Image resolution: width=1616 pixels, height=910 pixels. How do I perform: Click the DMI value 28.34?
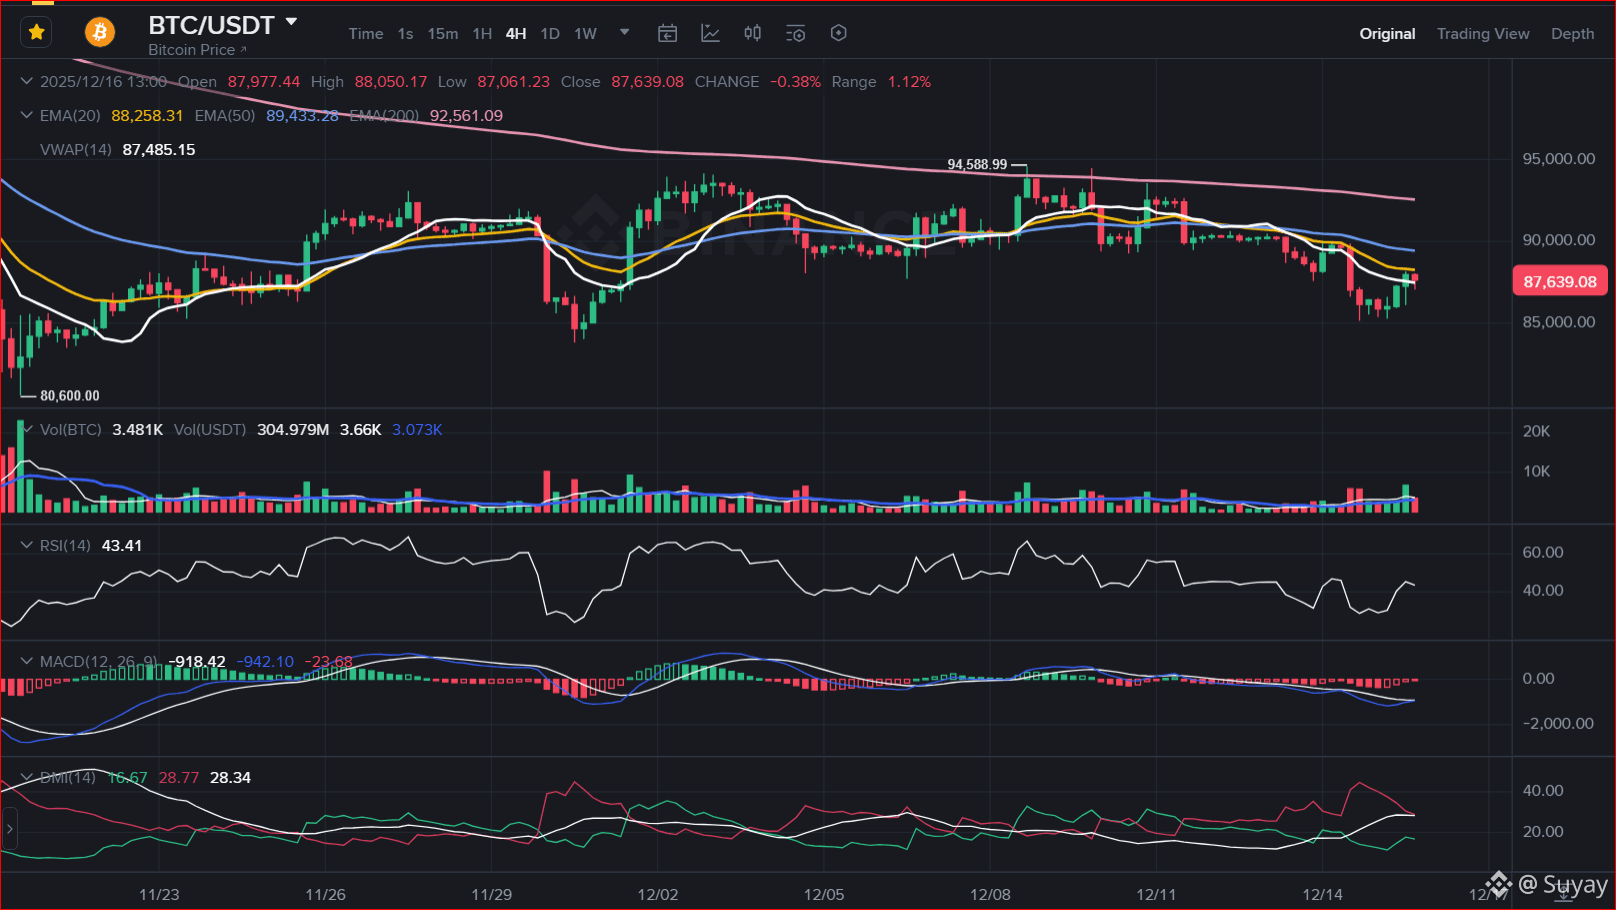tap(230, 778)
